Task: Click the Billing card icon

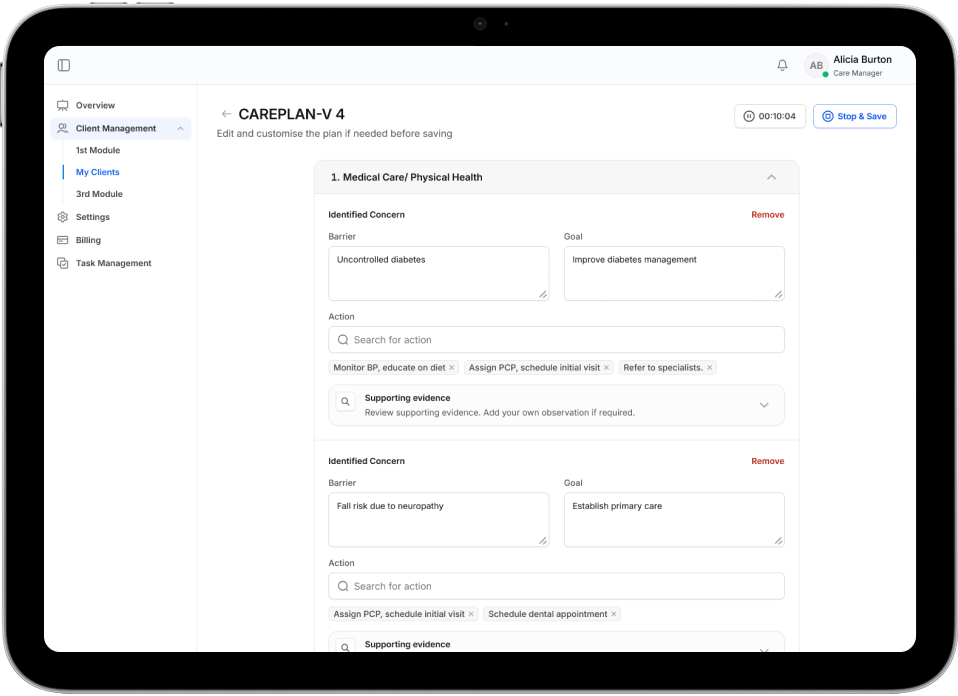Action: [62, 240]
